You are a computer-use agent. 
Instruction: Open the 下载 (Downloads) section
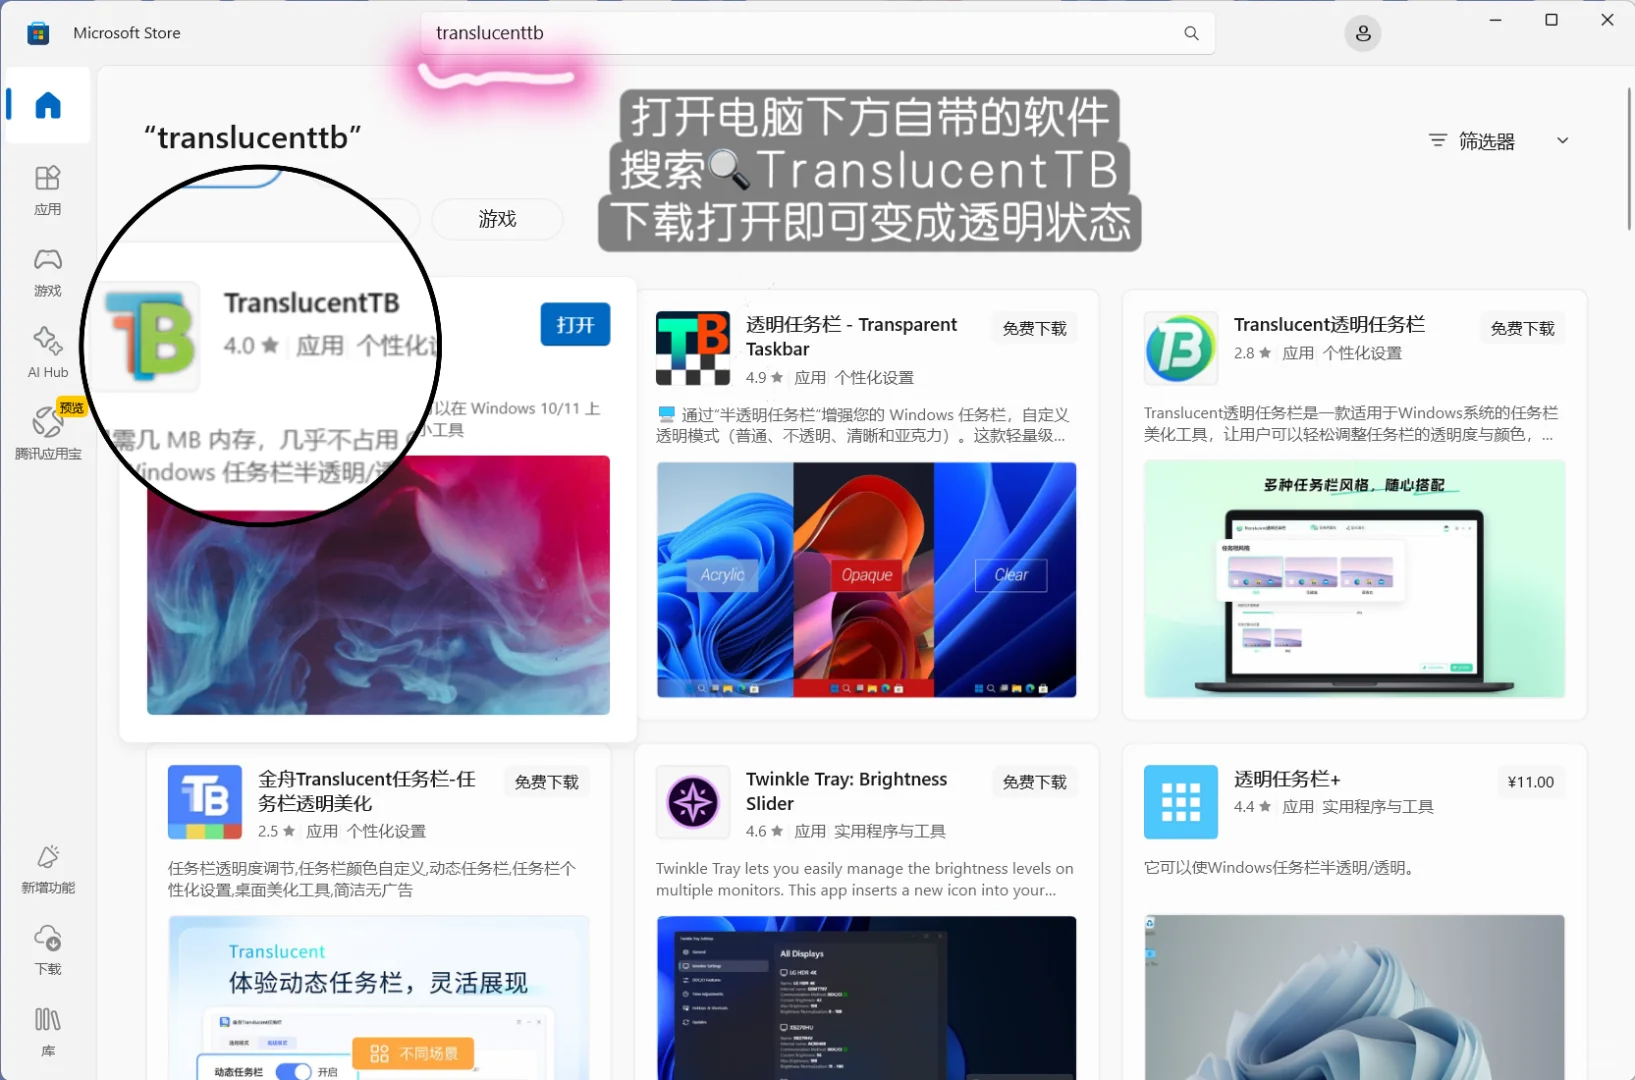(x=46, y=948)
